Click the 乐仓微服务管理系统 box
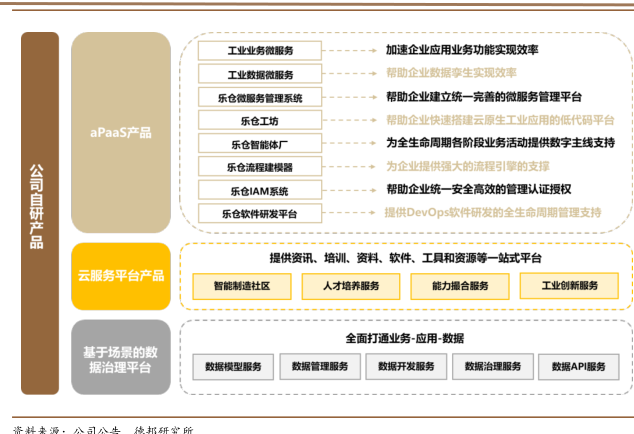This screenshot has height=434, width=634. (x=259, y=98)
